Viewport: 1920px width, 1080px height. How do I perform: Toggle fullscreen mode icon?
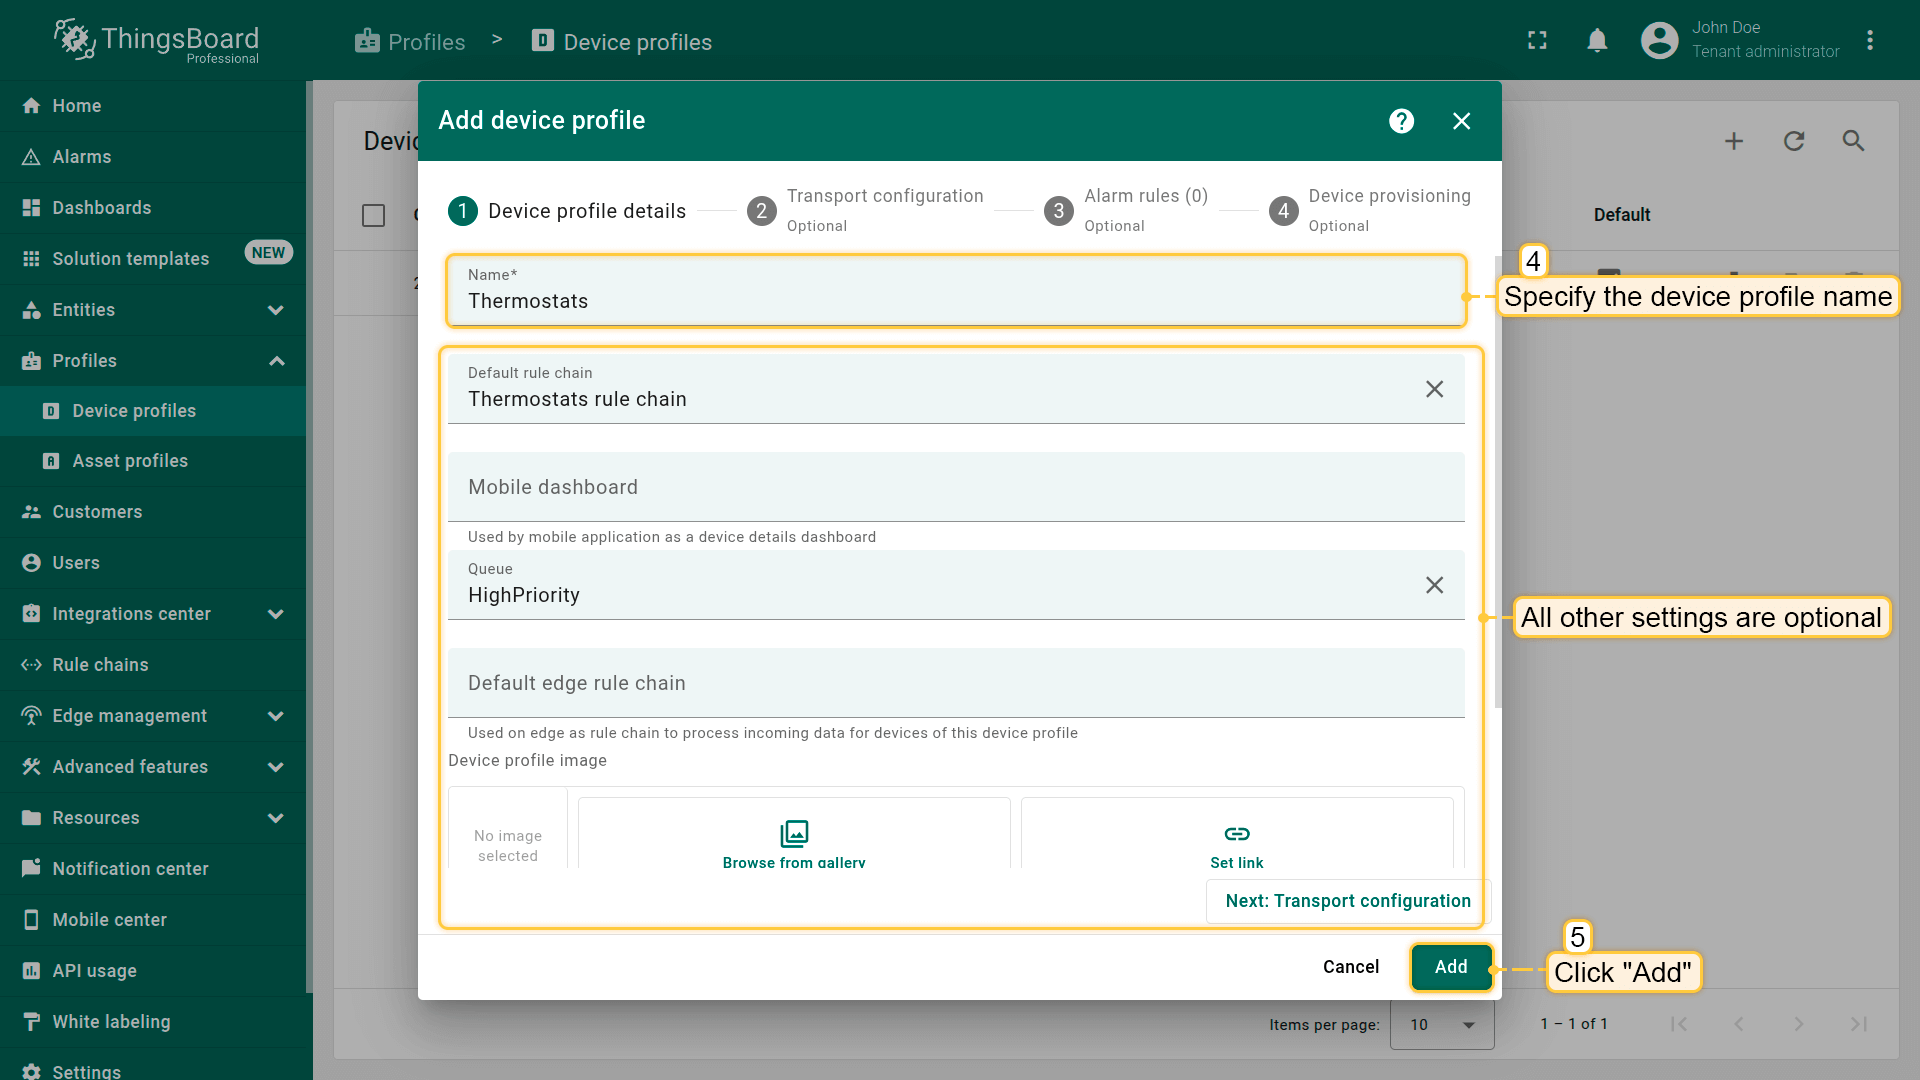click(1537, 41)
